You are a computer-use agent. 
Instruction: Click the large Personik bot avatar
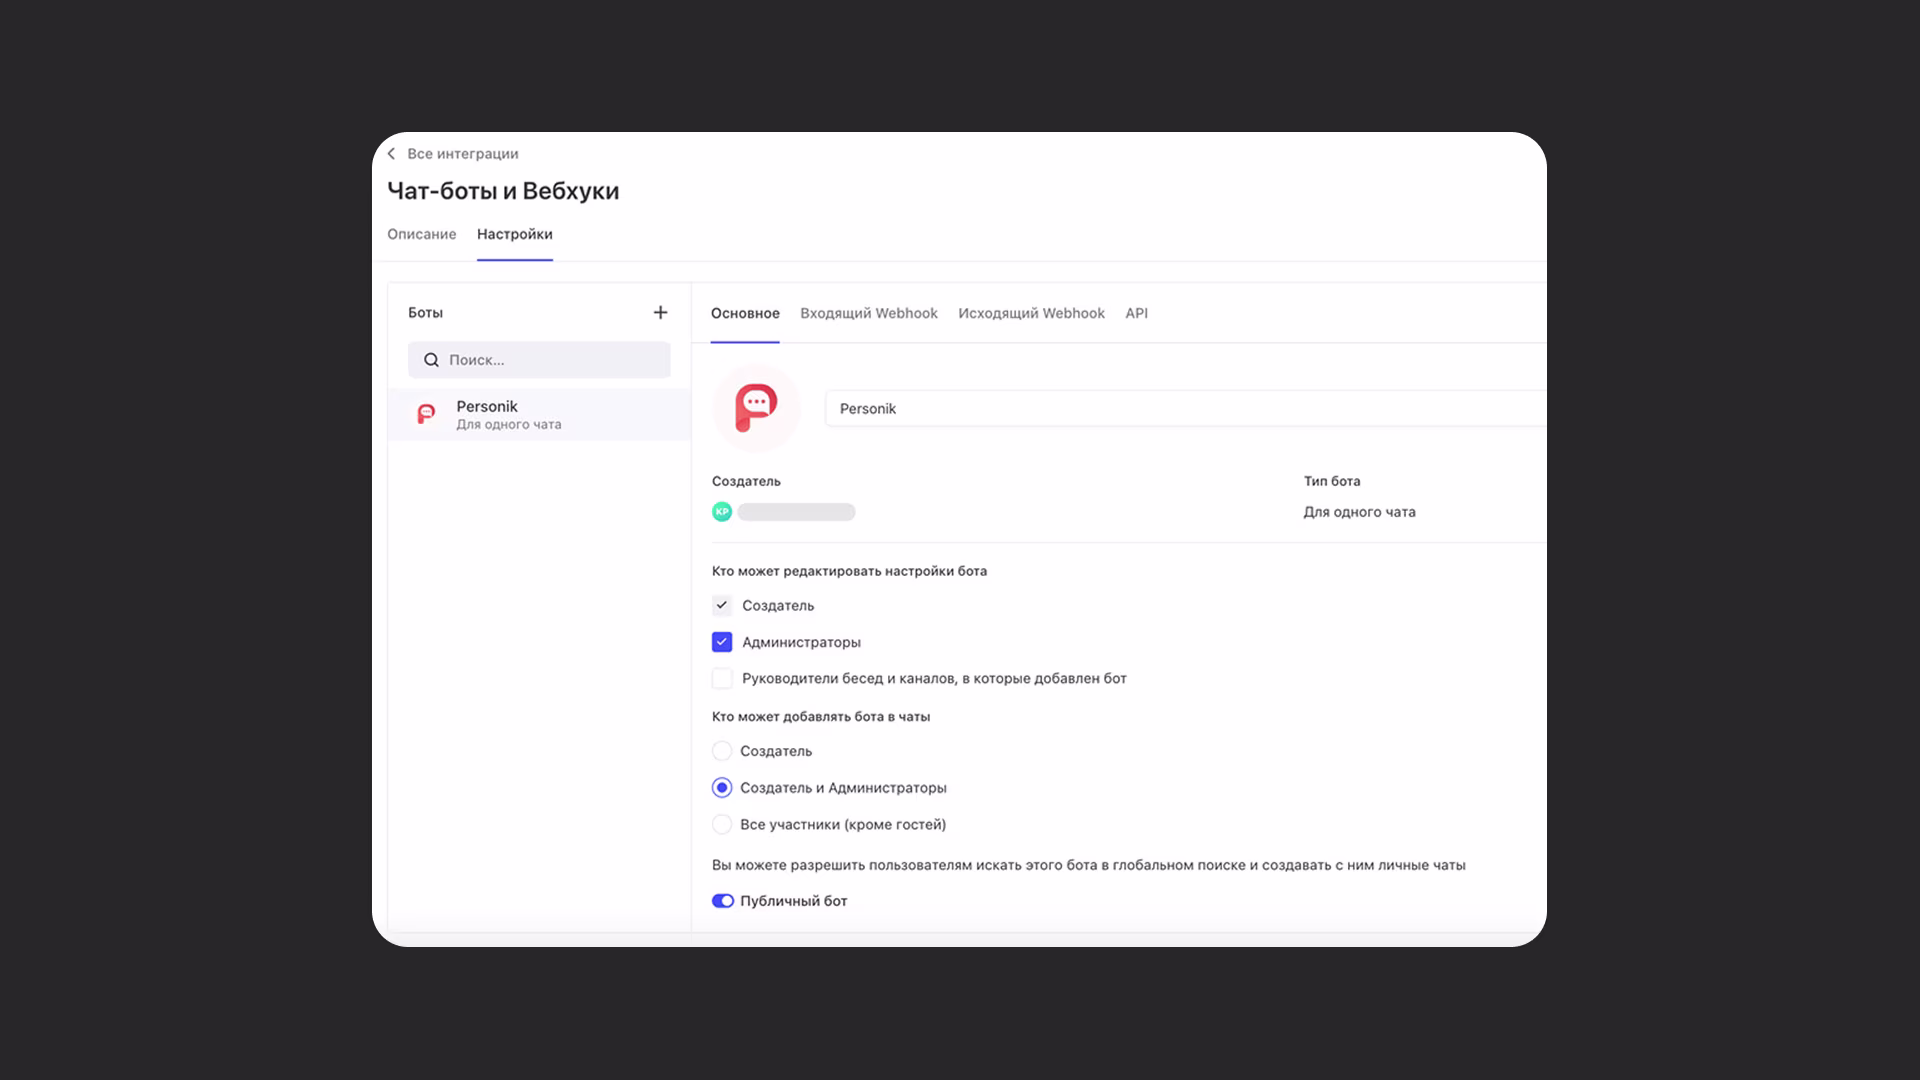coord(756,408)
